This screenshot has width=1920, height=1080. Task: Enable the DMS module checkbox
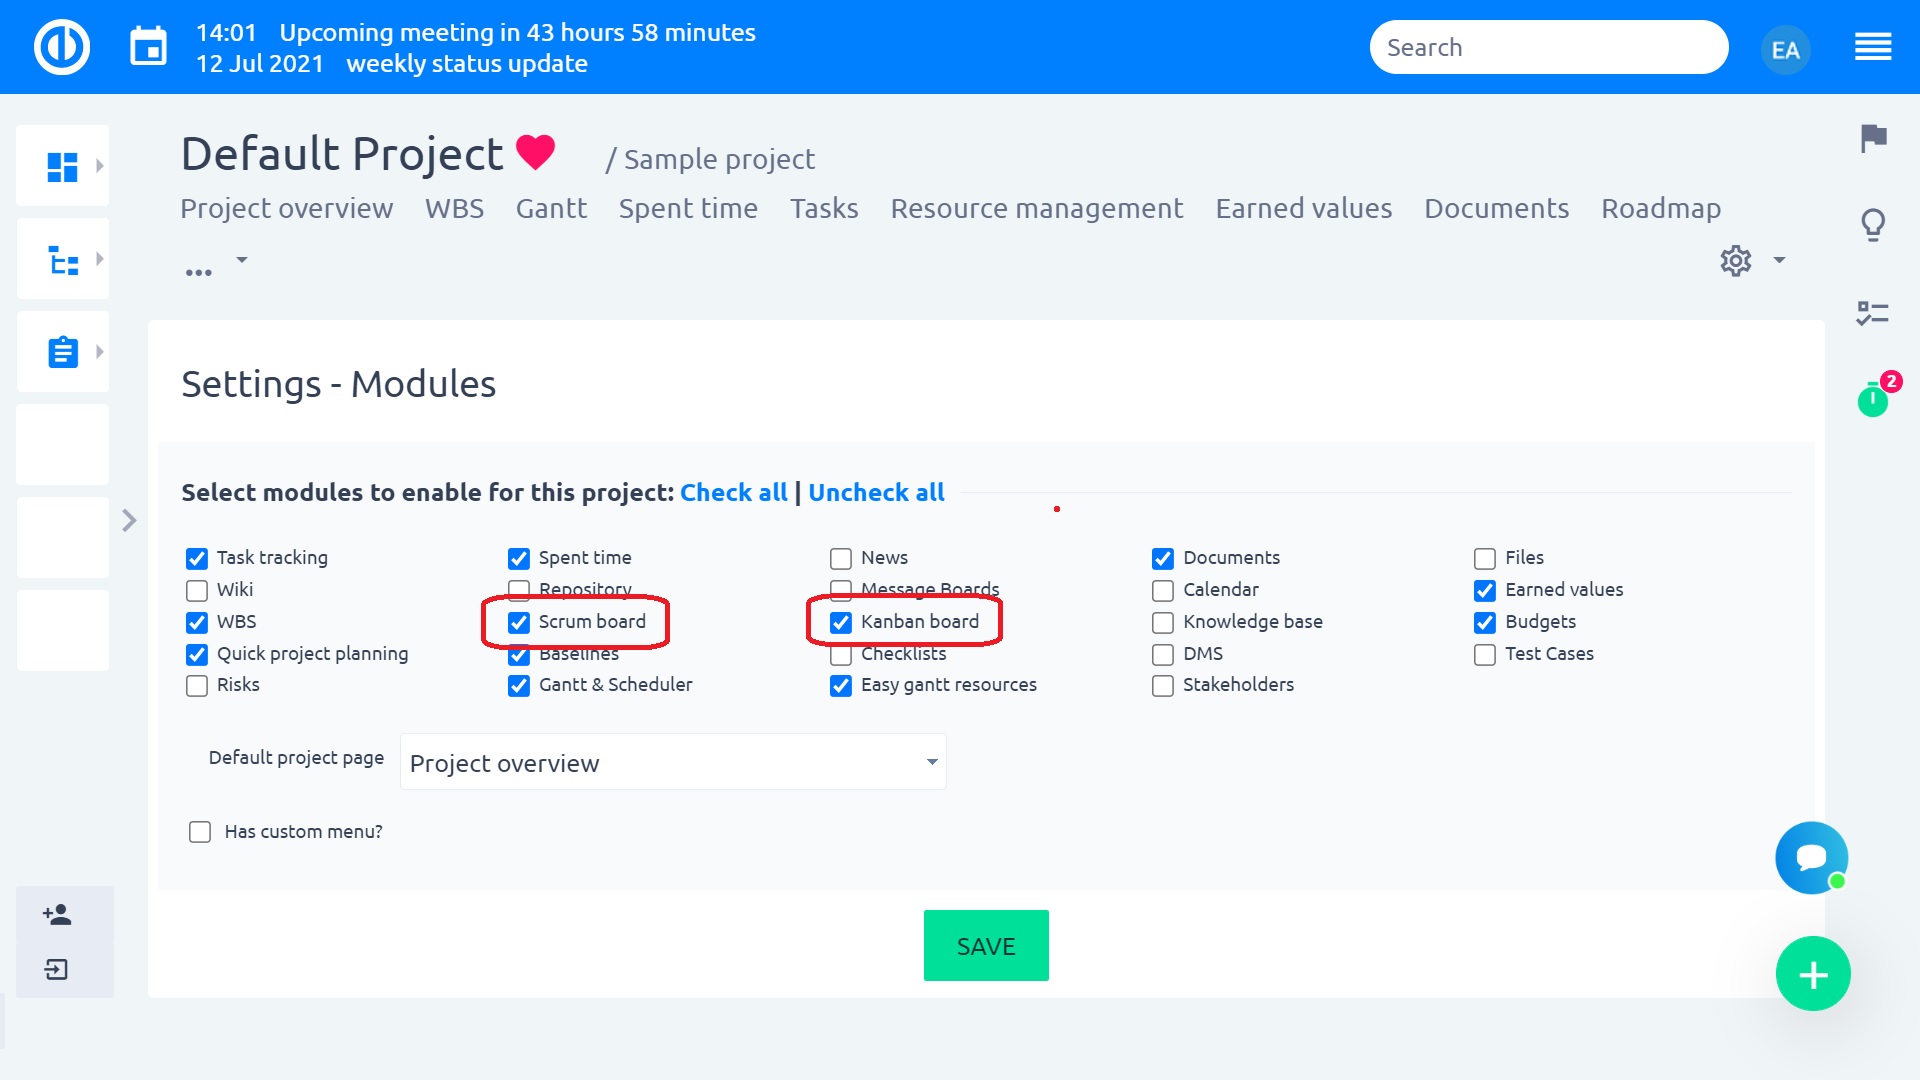click(1163, 654)
